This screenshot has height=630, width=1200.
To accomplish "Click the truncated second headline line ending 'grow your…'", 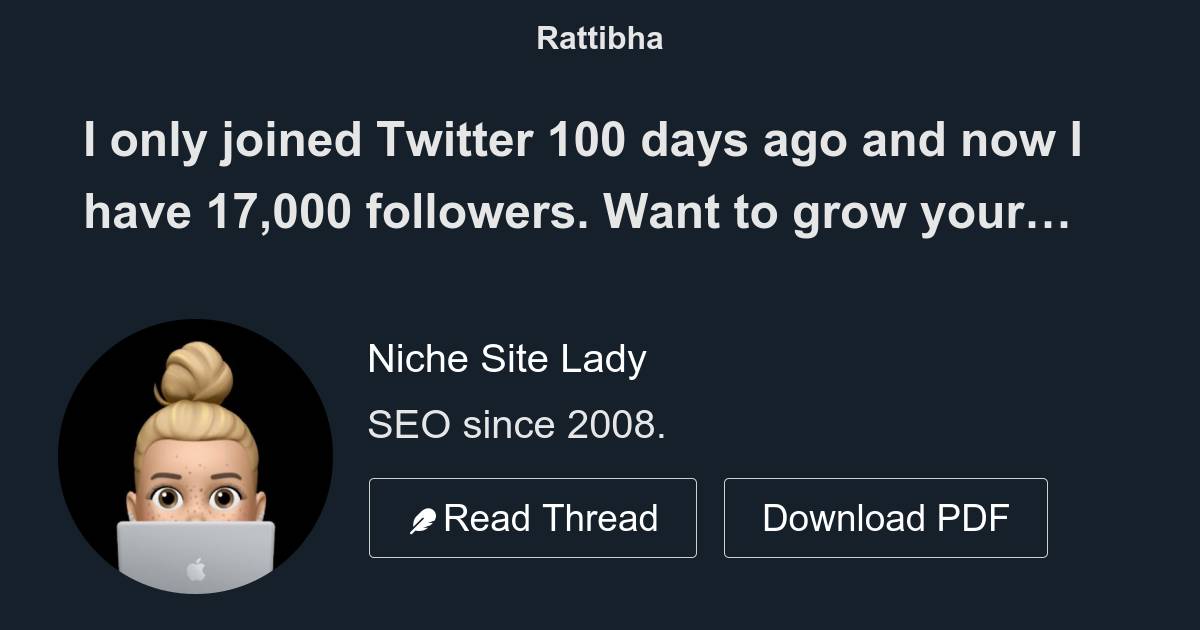I will tap(578, 212).
